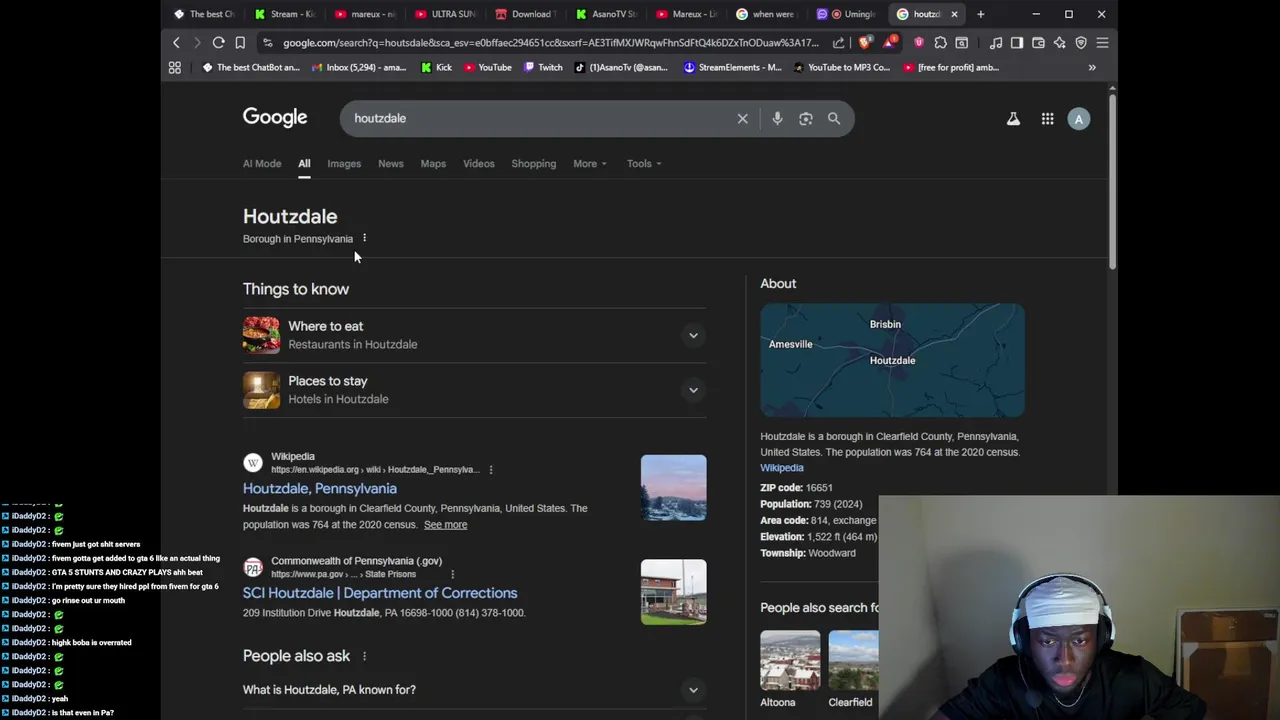
Task: Open the Houtzdale map thumbnail
Action: point(892,360)
